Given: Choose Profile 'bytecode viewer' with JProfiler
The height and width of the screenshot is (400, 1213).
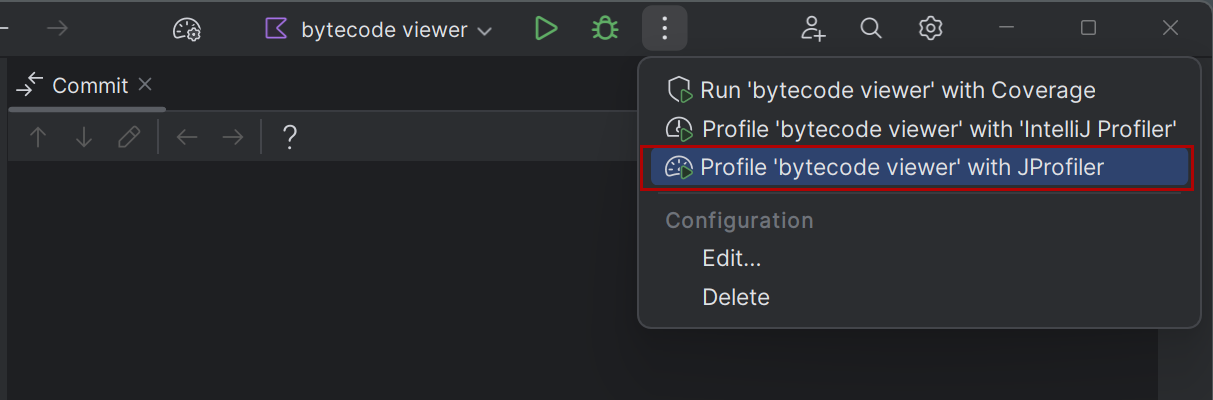Looking at the screenshot, I should click(x=919, y=167).
